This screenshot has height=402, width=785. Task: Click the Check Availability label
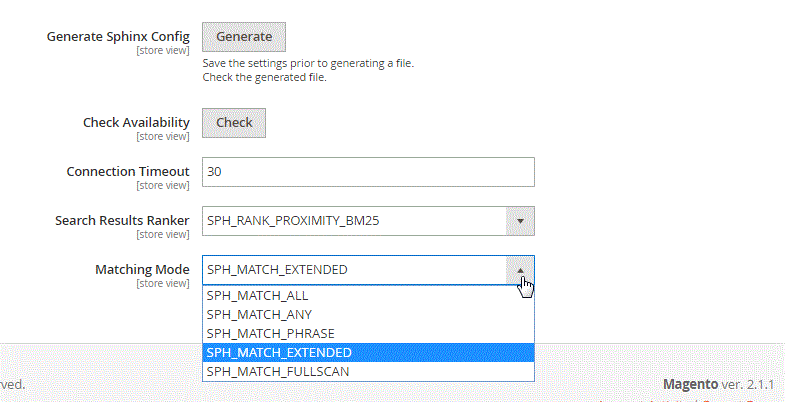tap(136, 122)
